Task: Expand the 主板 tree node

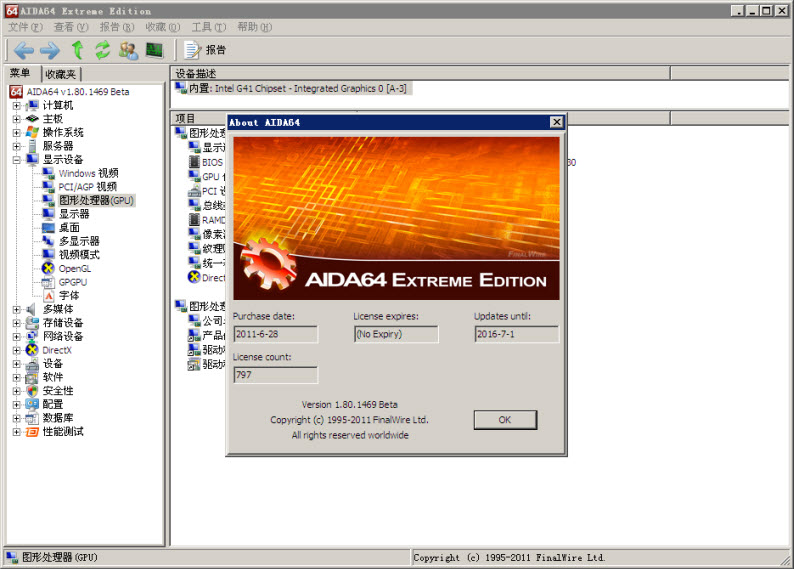Action: pos(16,119)
